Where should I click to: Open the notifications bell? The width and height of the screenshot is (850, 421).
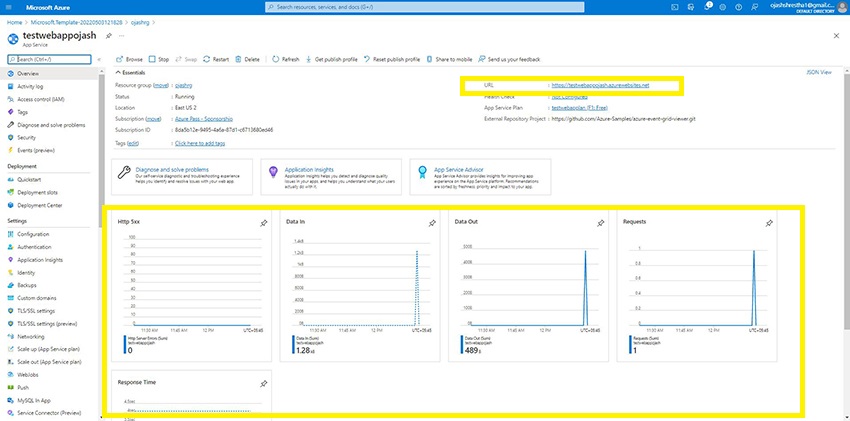707,7
